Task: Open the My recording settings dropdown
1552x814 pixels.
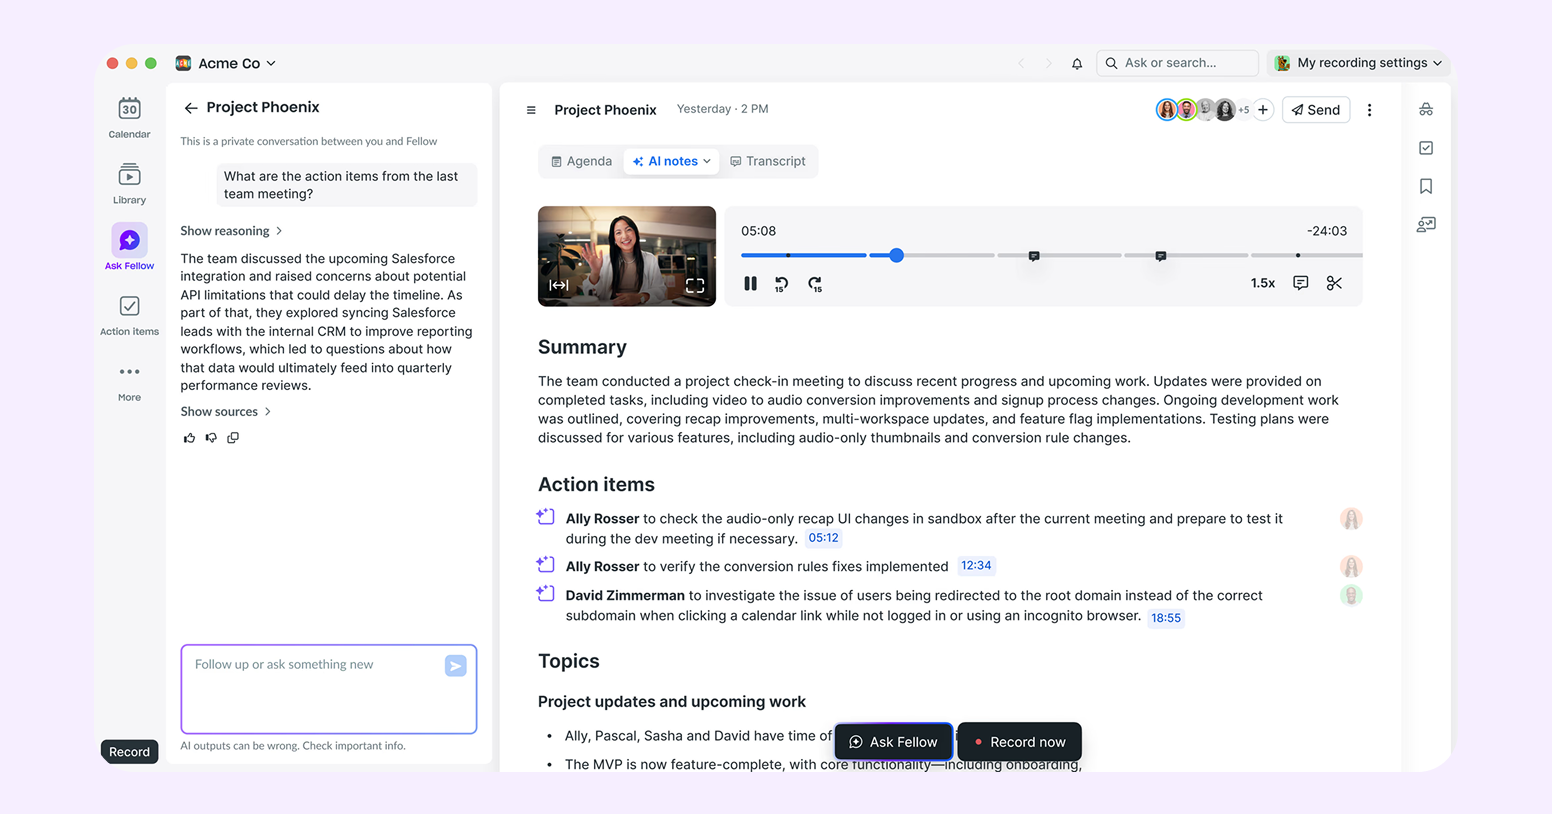Action: pos(1359,63)
